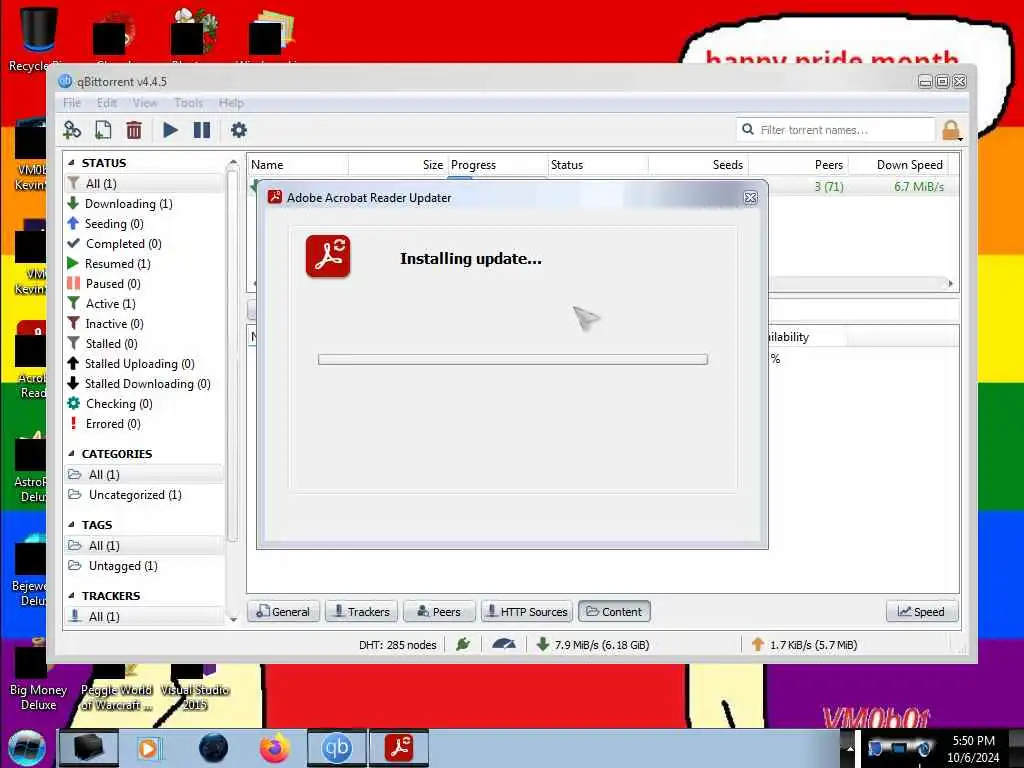Click upload speed 1.7 KiB/s in status bar
Screen dimensions: 1024x768
[x=805, y=645]
